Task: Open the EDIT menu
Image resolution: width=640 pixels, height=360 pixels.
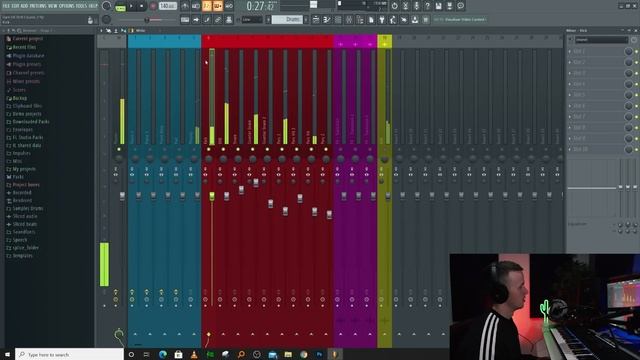Action: [x=16, y=6]
